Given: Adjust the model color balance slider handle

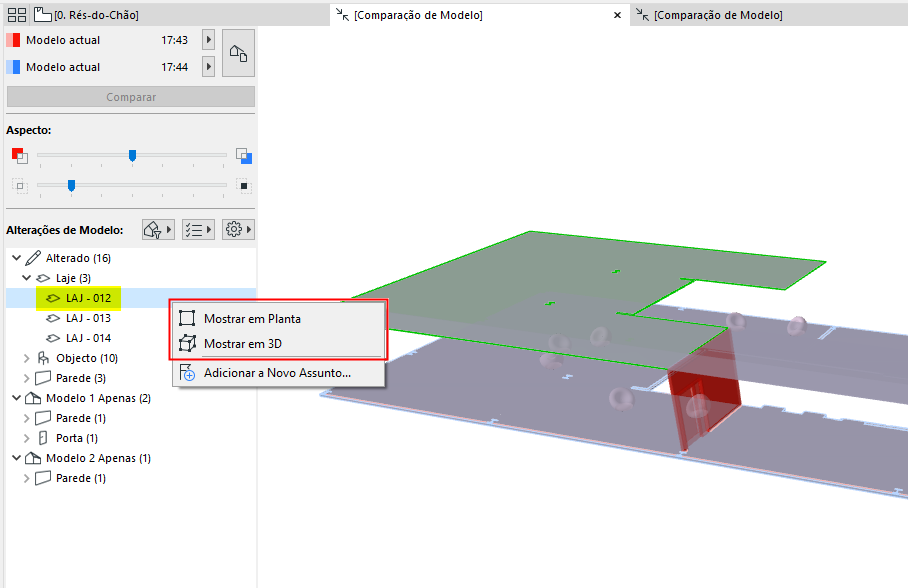Looking at the screenshot, I should [x=132, y=155].
